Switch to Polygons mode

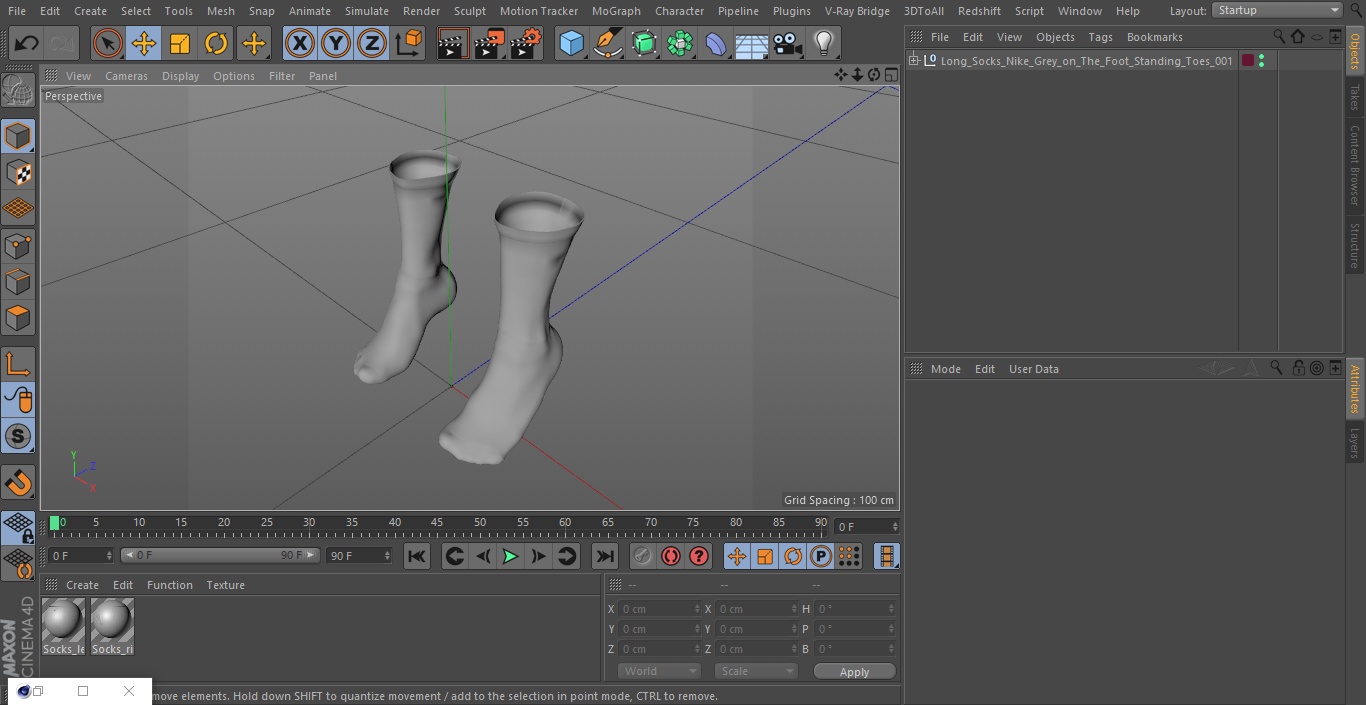click(x=18, y=318)
